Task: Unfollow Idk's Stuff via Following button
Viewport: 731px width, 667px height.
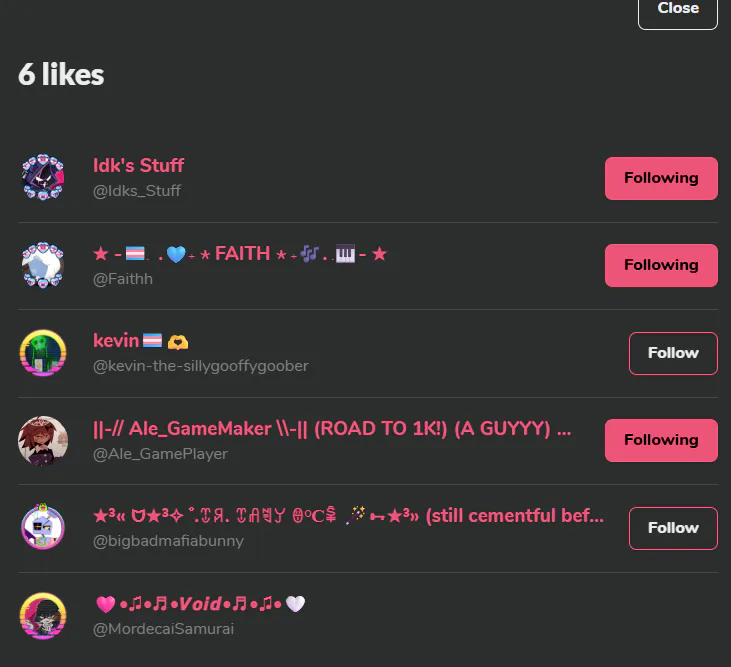Action: click(661, 179)
